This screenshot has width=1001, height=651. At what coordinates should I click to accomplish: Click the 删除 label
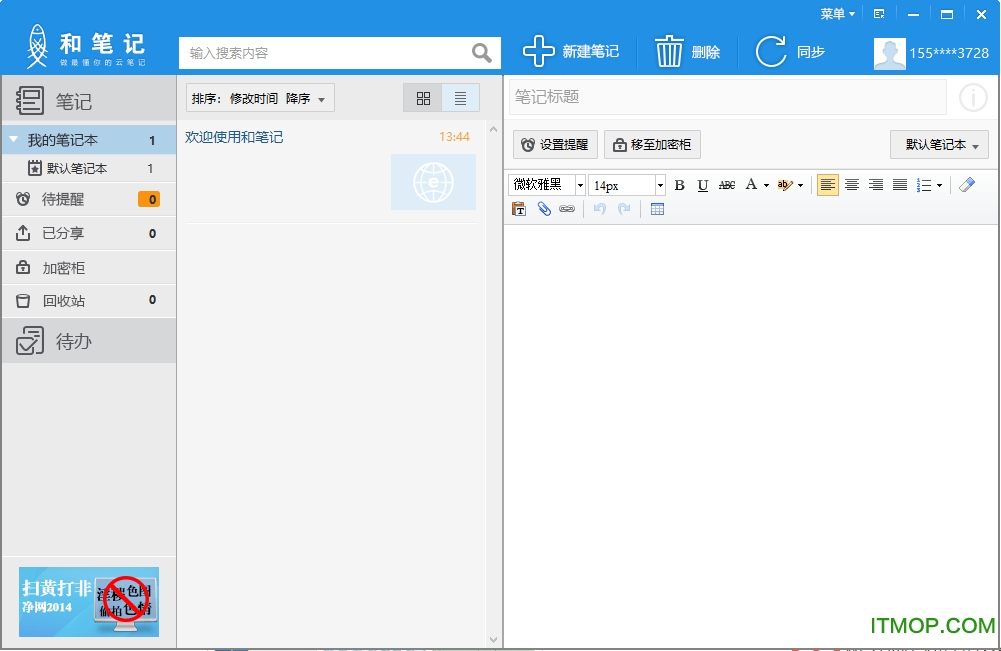tap(706, 52)
